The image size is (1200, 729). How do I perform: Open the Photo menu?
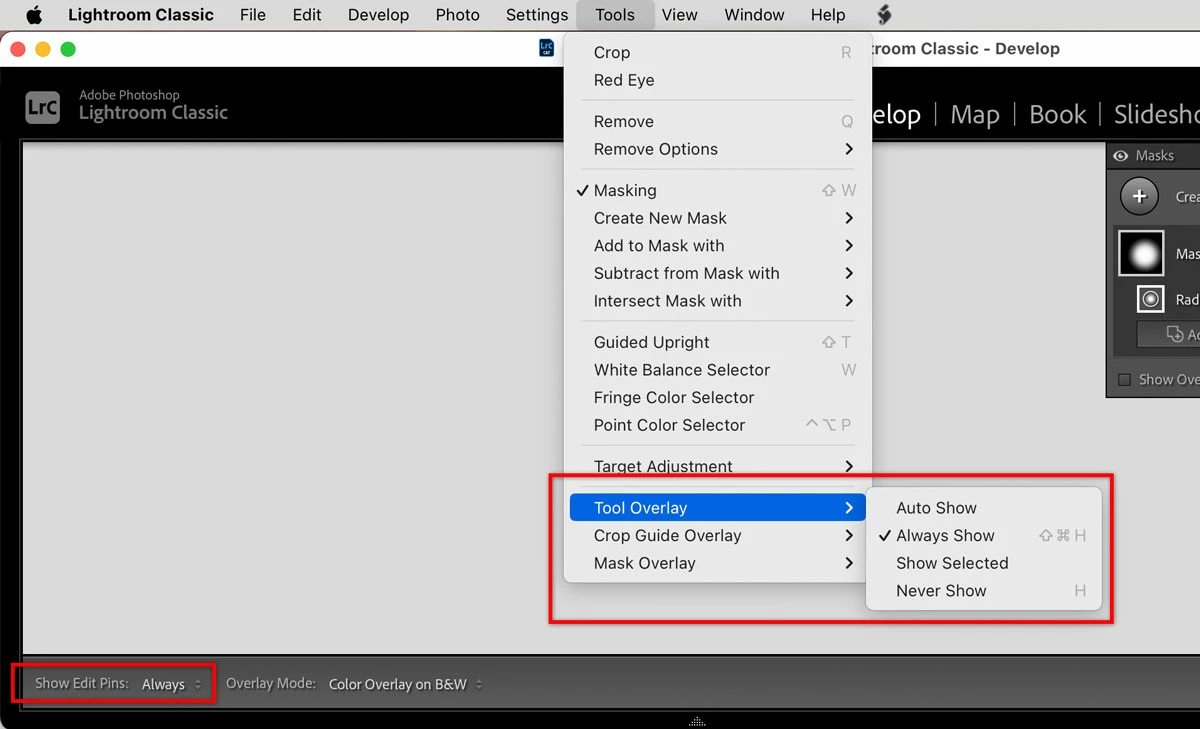pyautogui.click(x=458, y=15)
